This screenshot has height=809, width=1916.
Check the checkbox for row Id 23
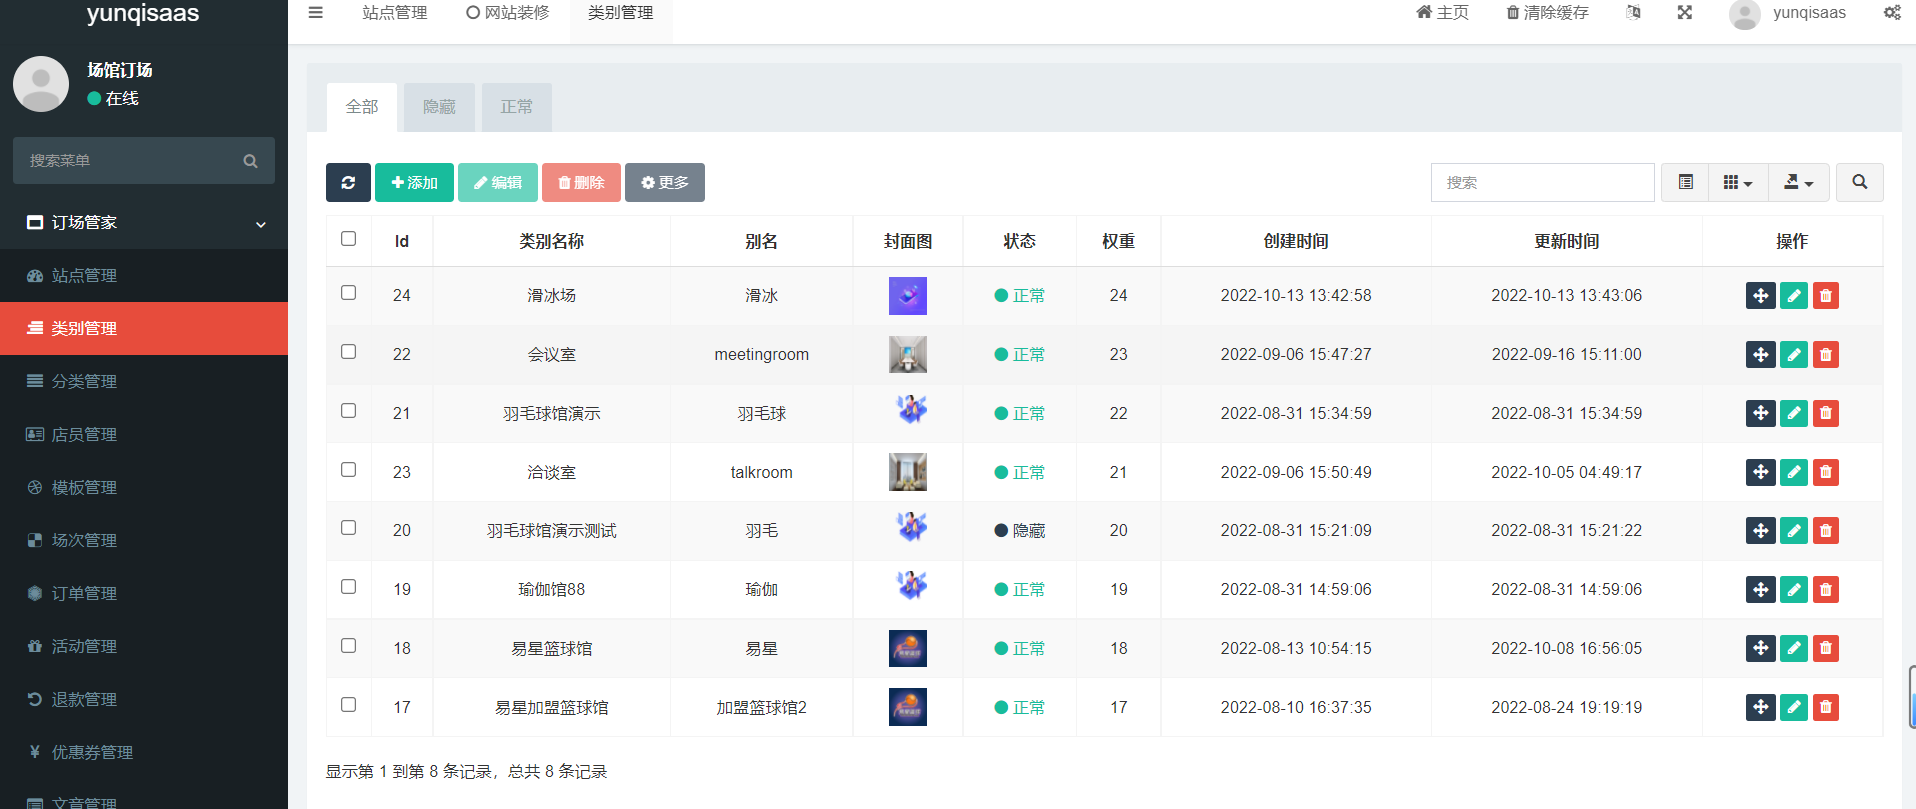tap(348, 470)
